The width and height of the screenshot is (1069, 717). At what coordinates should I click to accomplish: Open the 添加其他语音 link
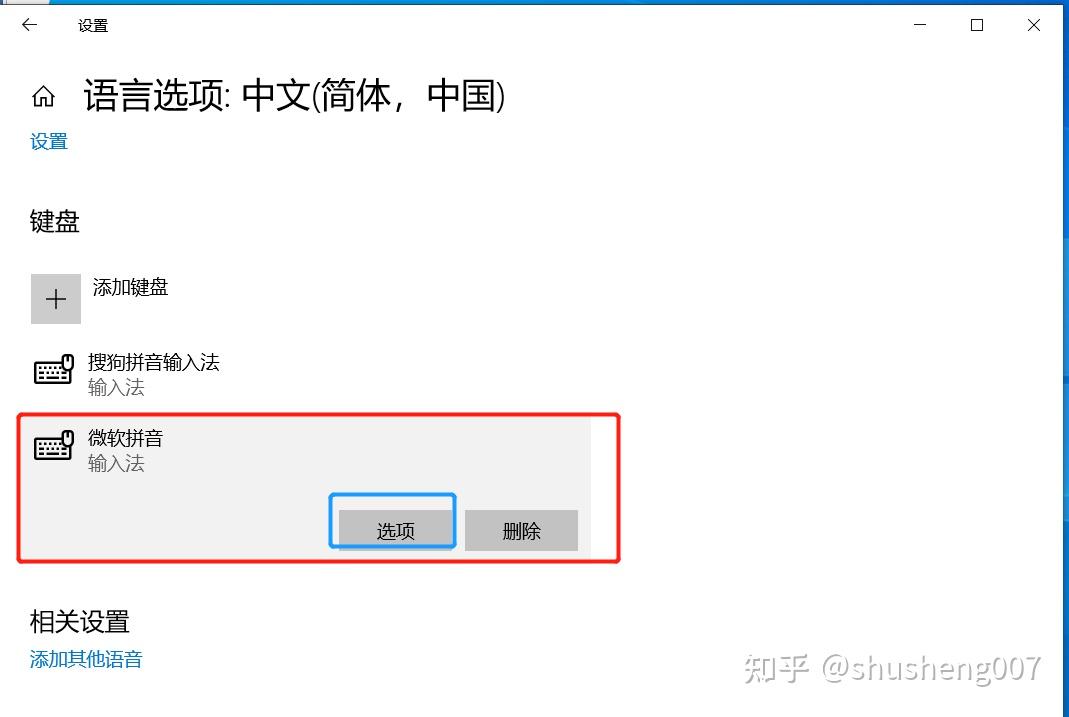click(x=86, y=659)
